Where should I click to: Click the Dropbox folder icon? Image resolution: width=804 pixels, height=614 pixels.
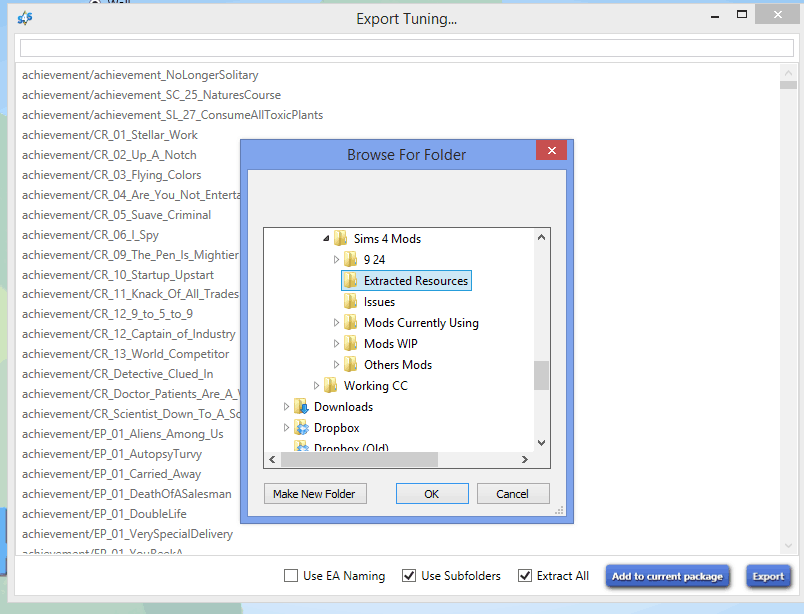pos(301,428)
